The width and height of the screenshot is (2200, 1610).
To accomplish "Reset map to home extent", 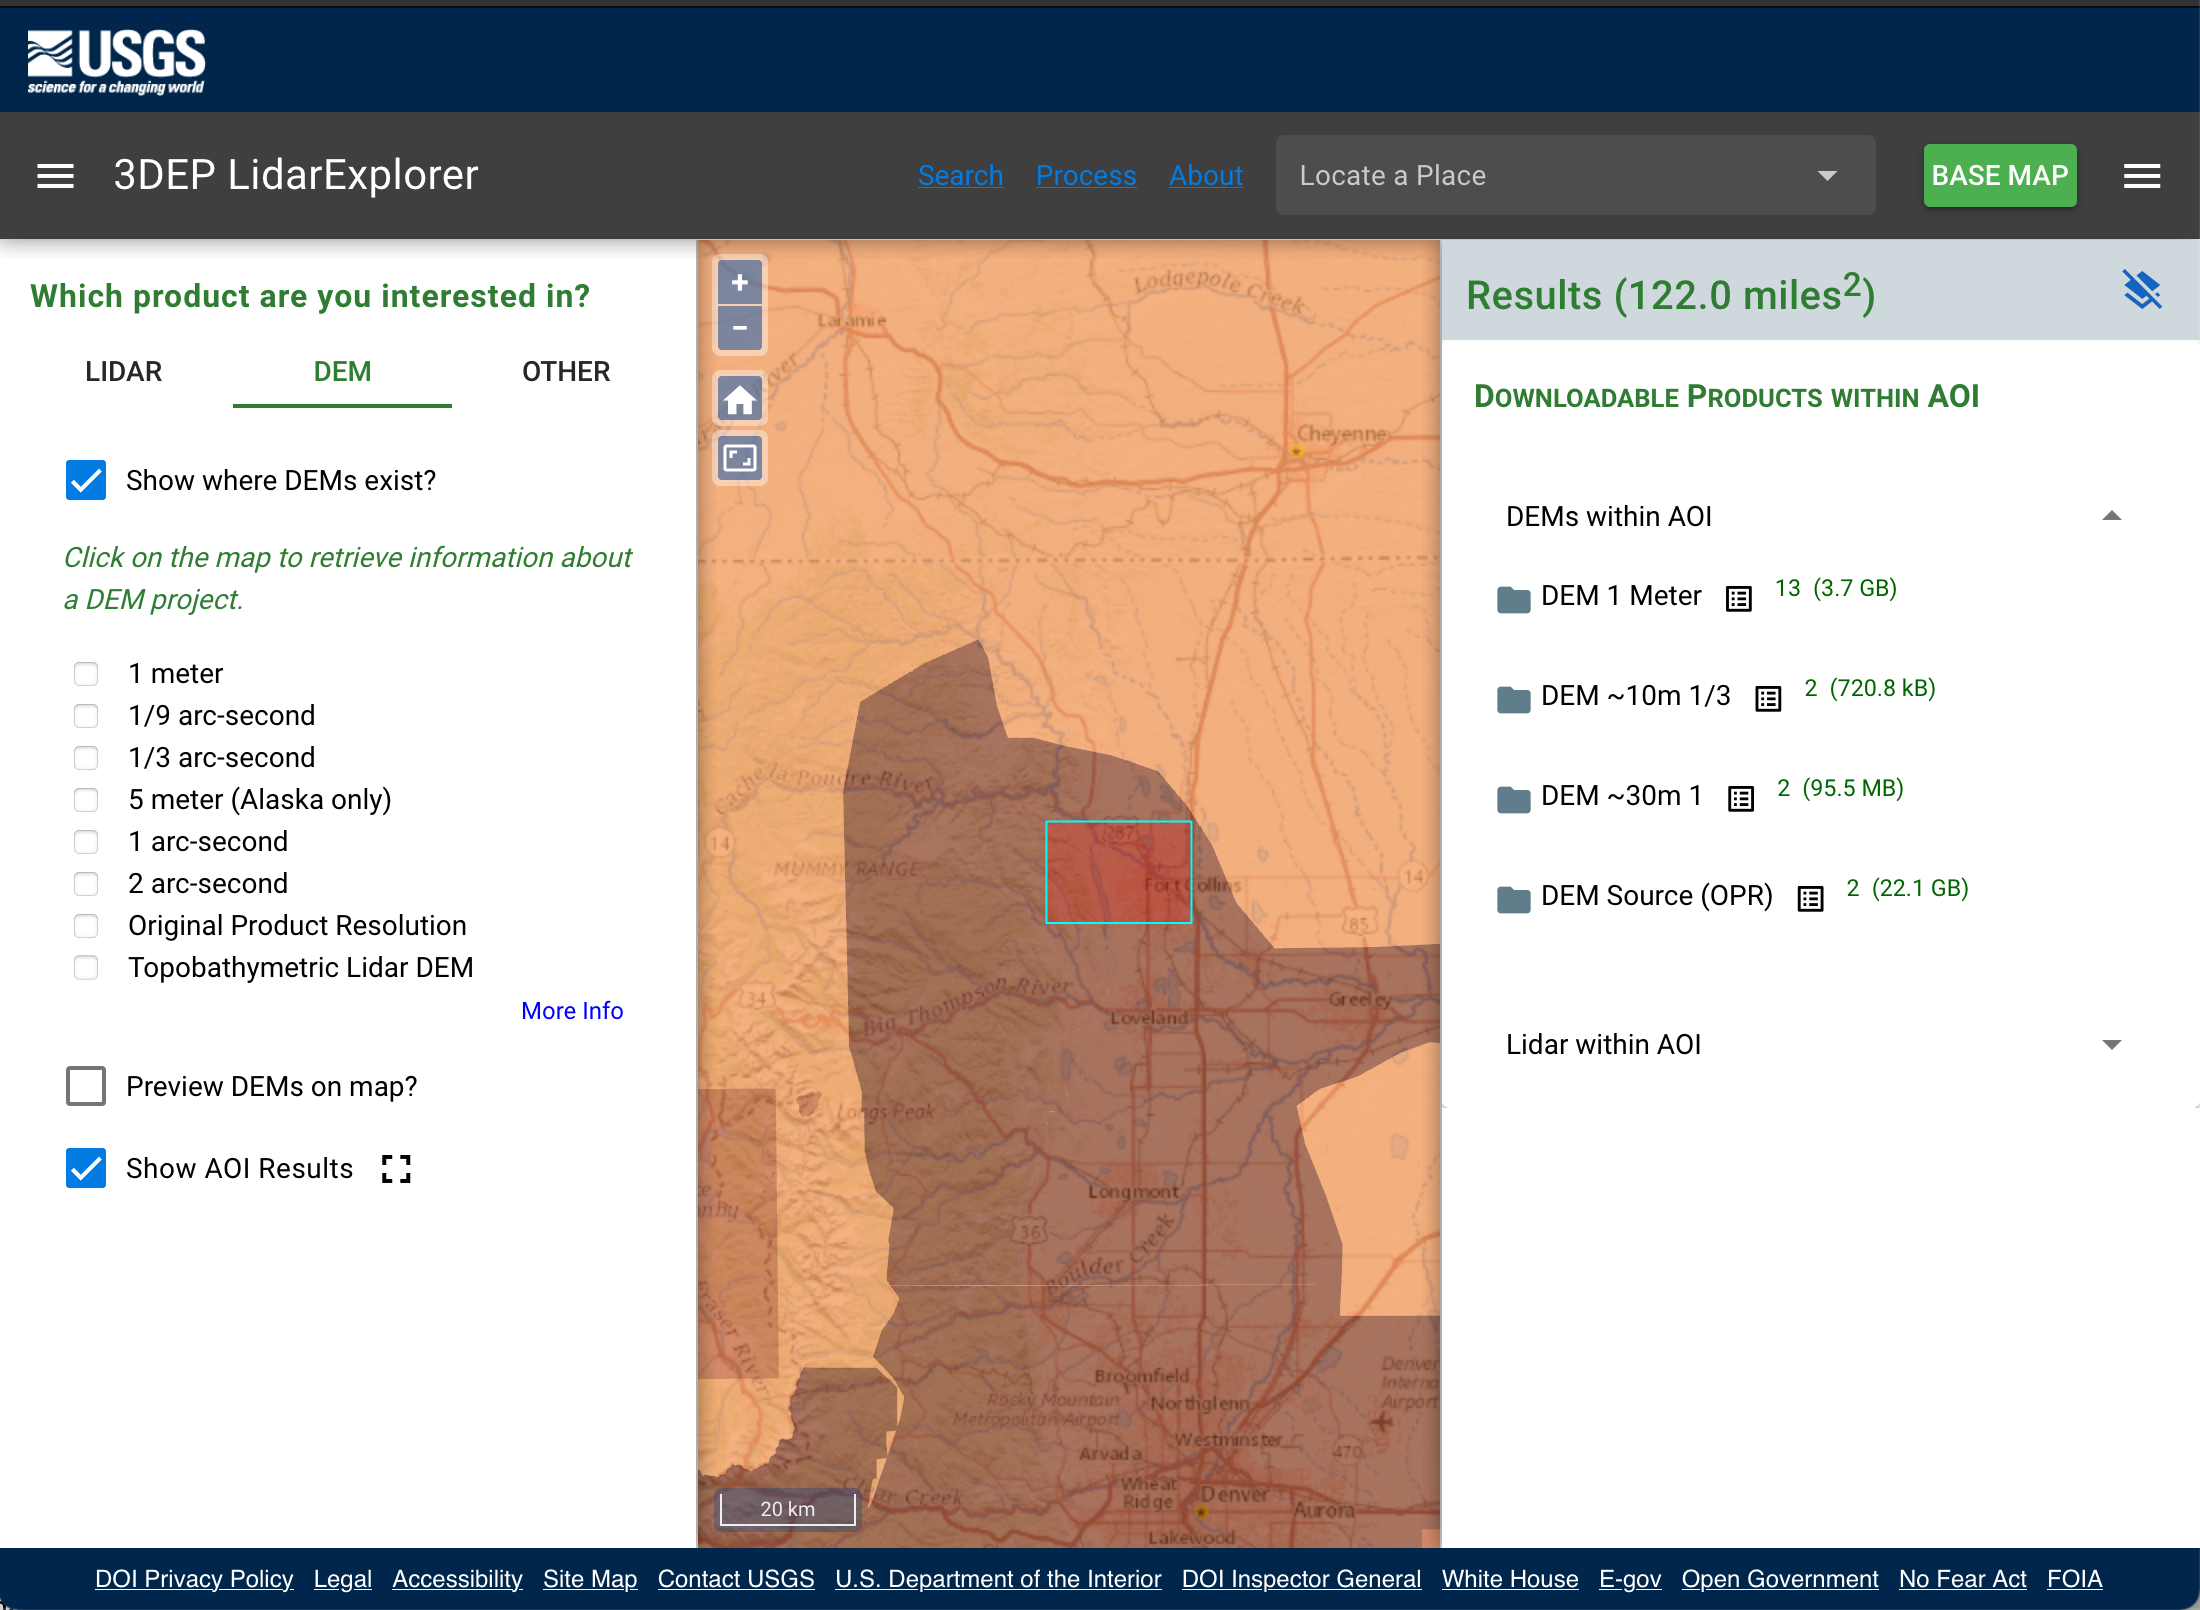I will (x=740, y=400).
